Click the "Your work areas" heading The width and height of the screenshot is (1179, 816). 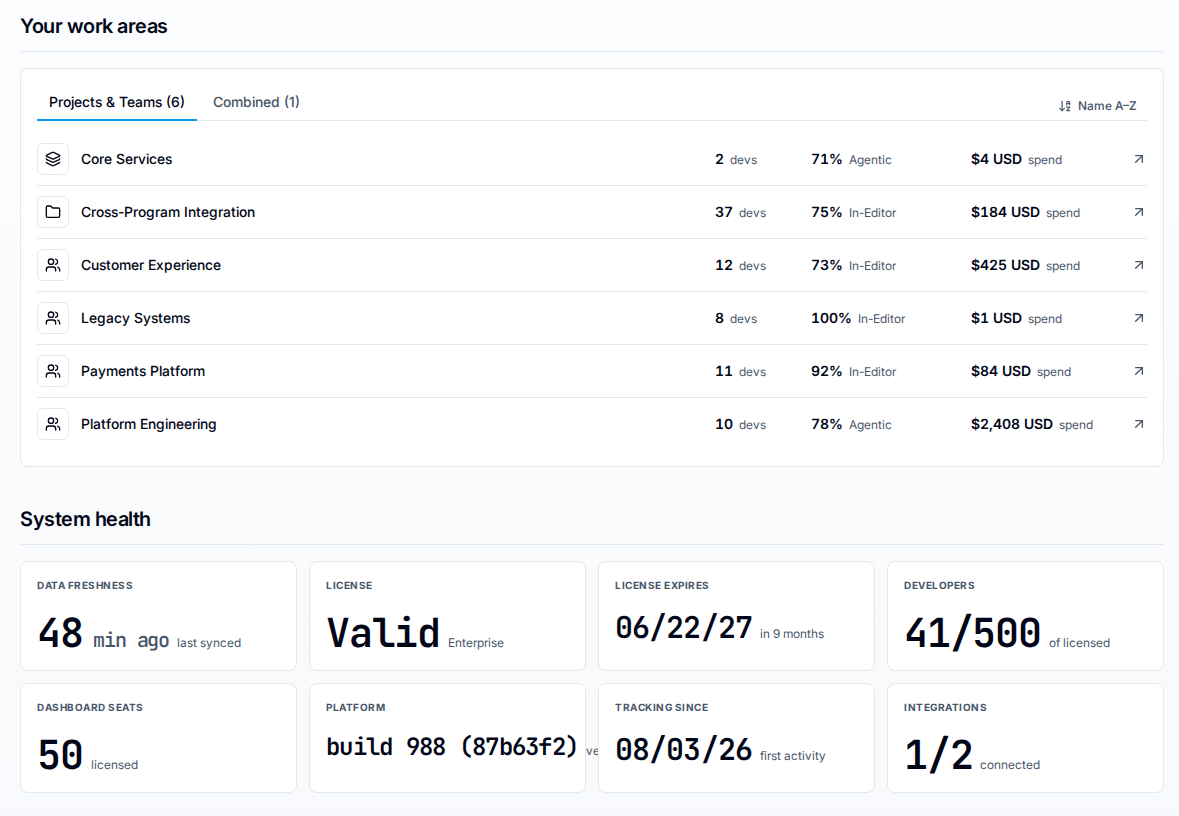coord(94,26)
